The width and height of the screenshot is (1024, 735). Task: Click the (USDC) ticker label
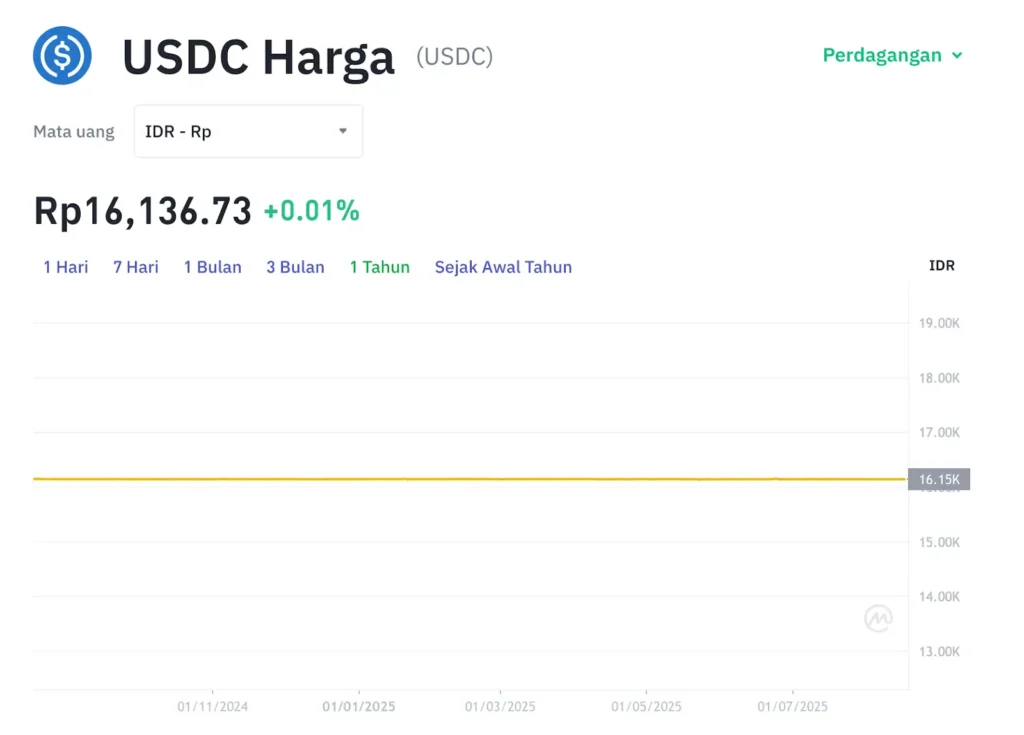click(455, 57)
